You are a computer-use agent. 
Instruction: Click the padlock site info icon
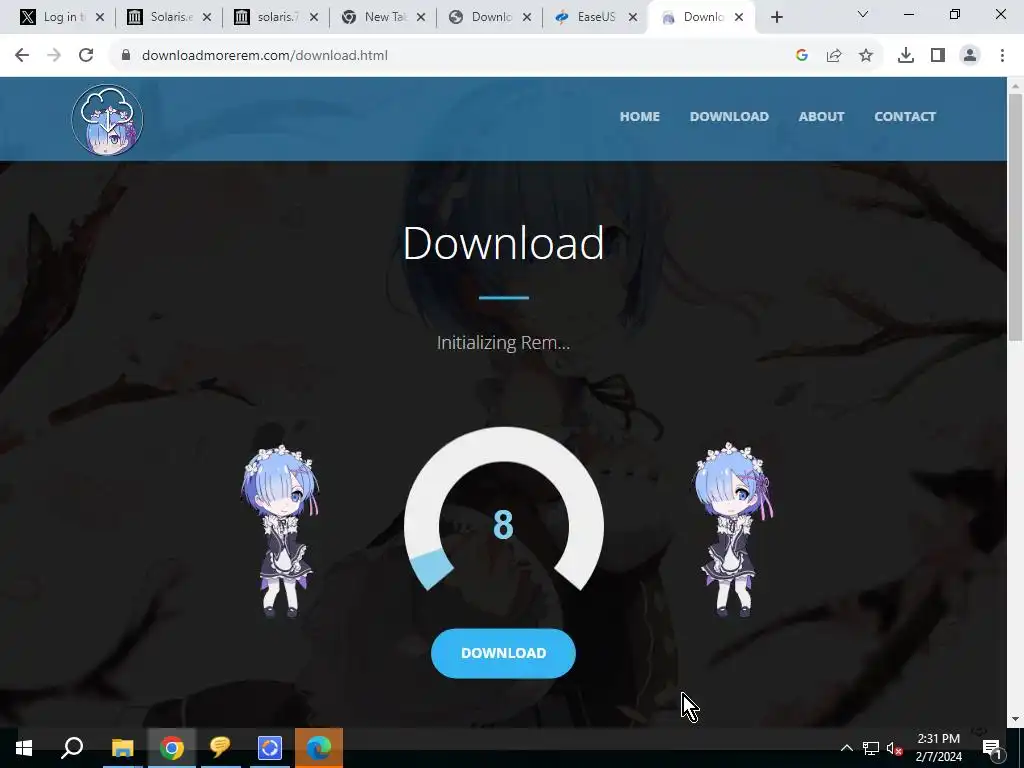pos(126,56)
